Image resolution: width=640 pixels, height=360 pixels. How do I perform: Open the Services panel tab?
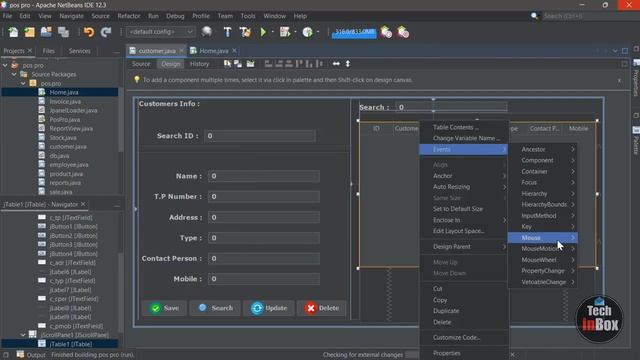point(80,51)
